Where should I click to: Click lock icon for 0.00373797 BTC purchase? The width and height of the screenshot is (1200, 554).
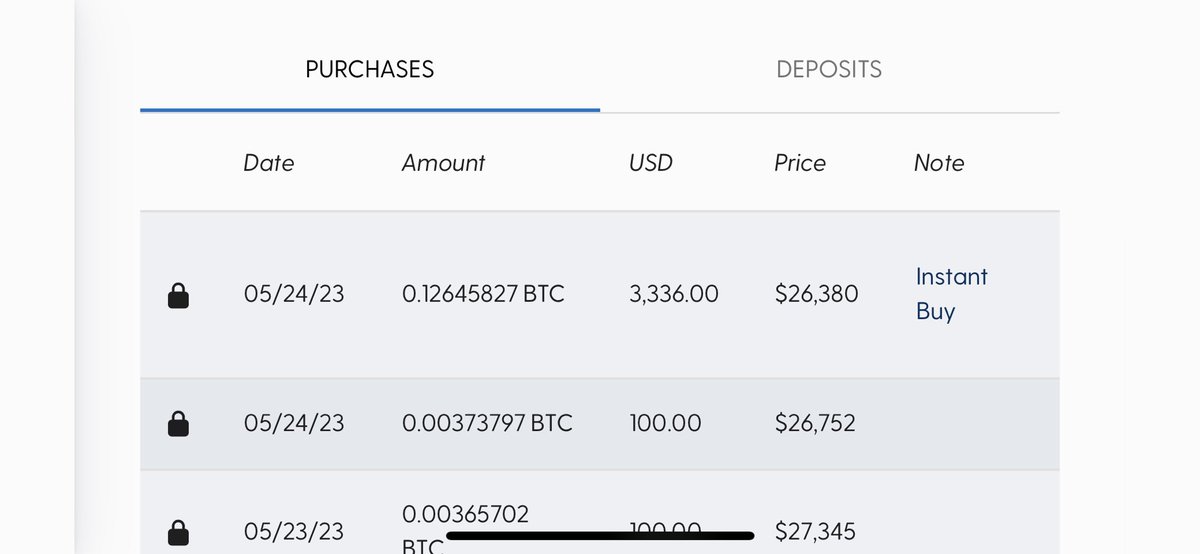click(x=178, y=424)
